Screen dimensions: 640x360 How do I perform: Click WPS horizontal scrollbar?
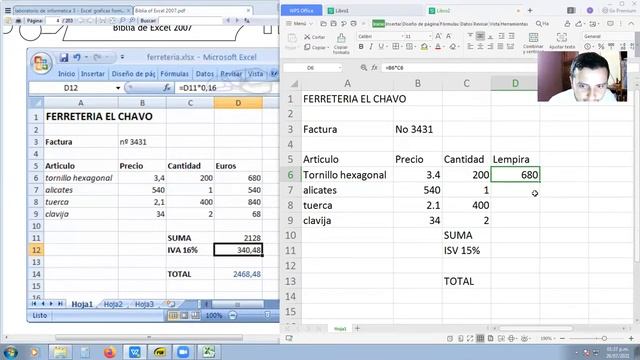click(536, 328)
